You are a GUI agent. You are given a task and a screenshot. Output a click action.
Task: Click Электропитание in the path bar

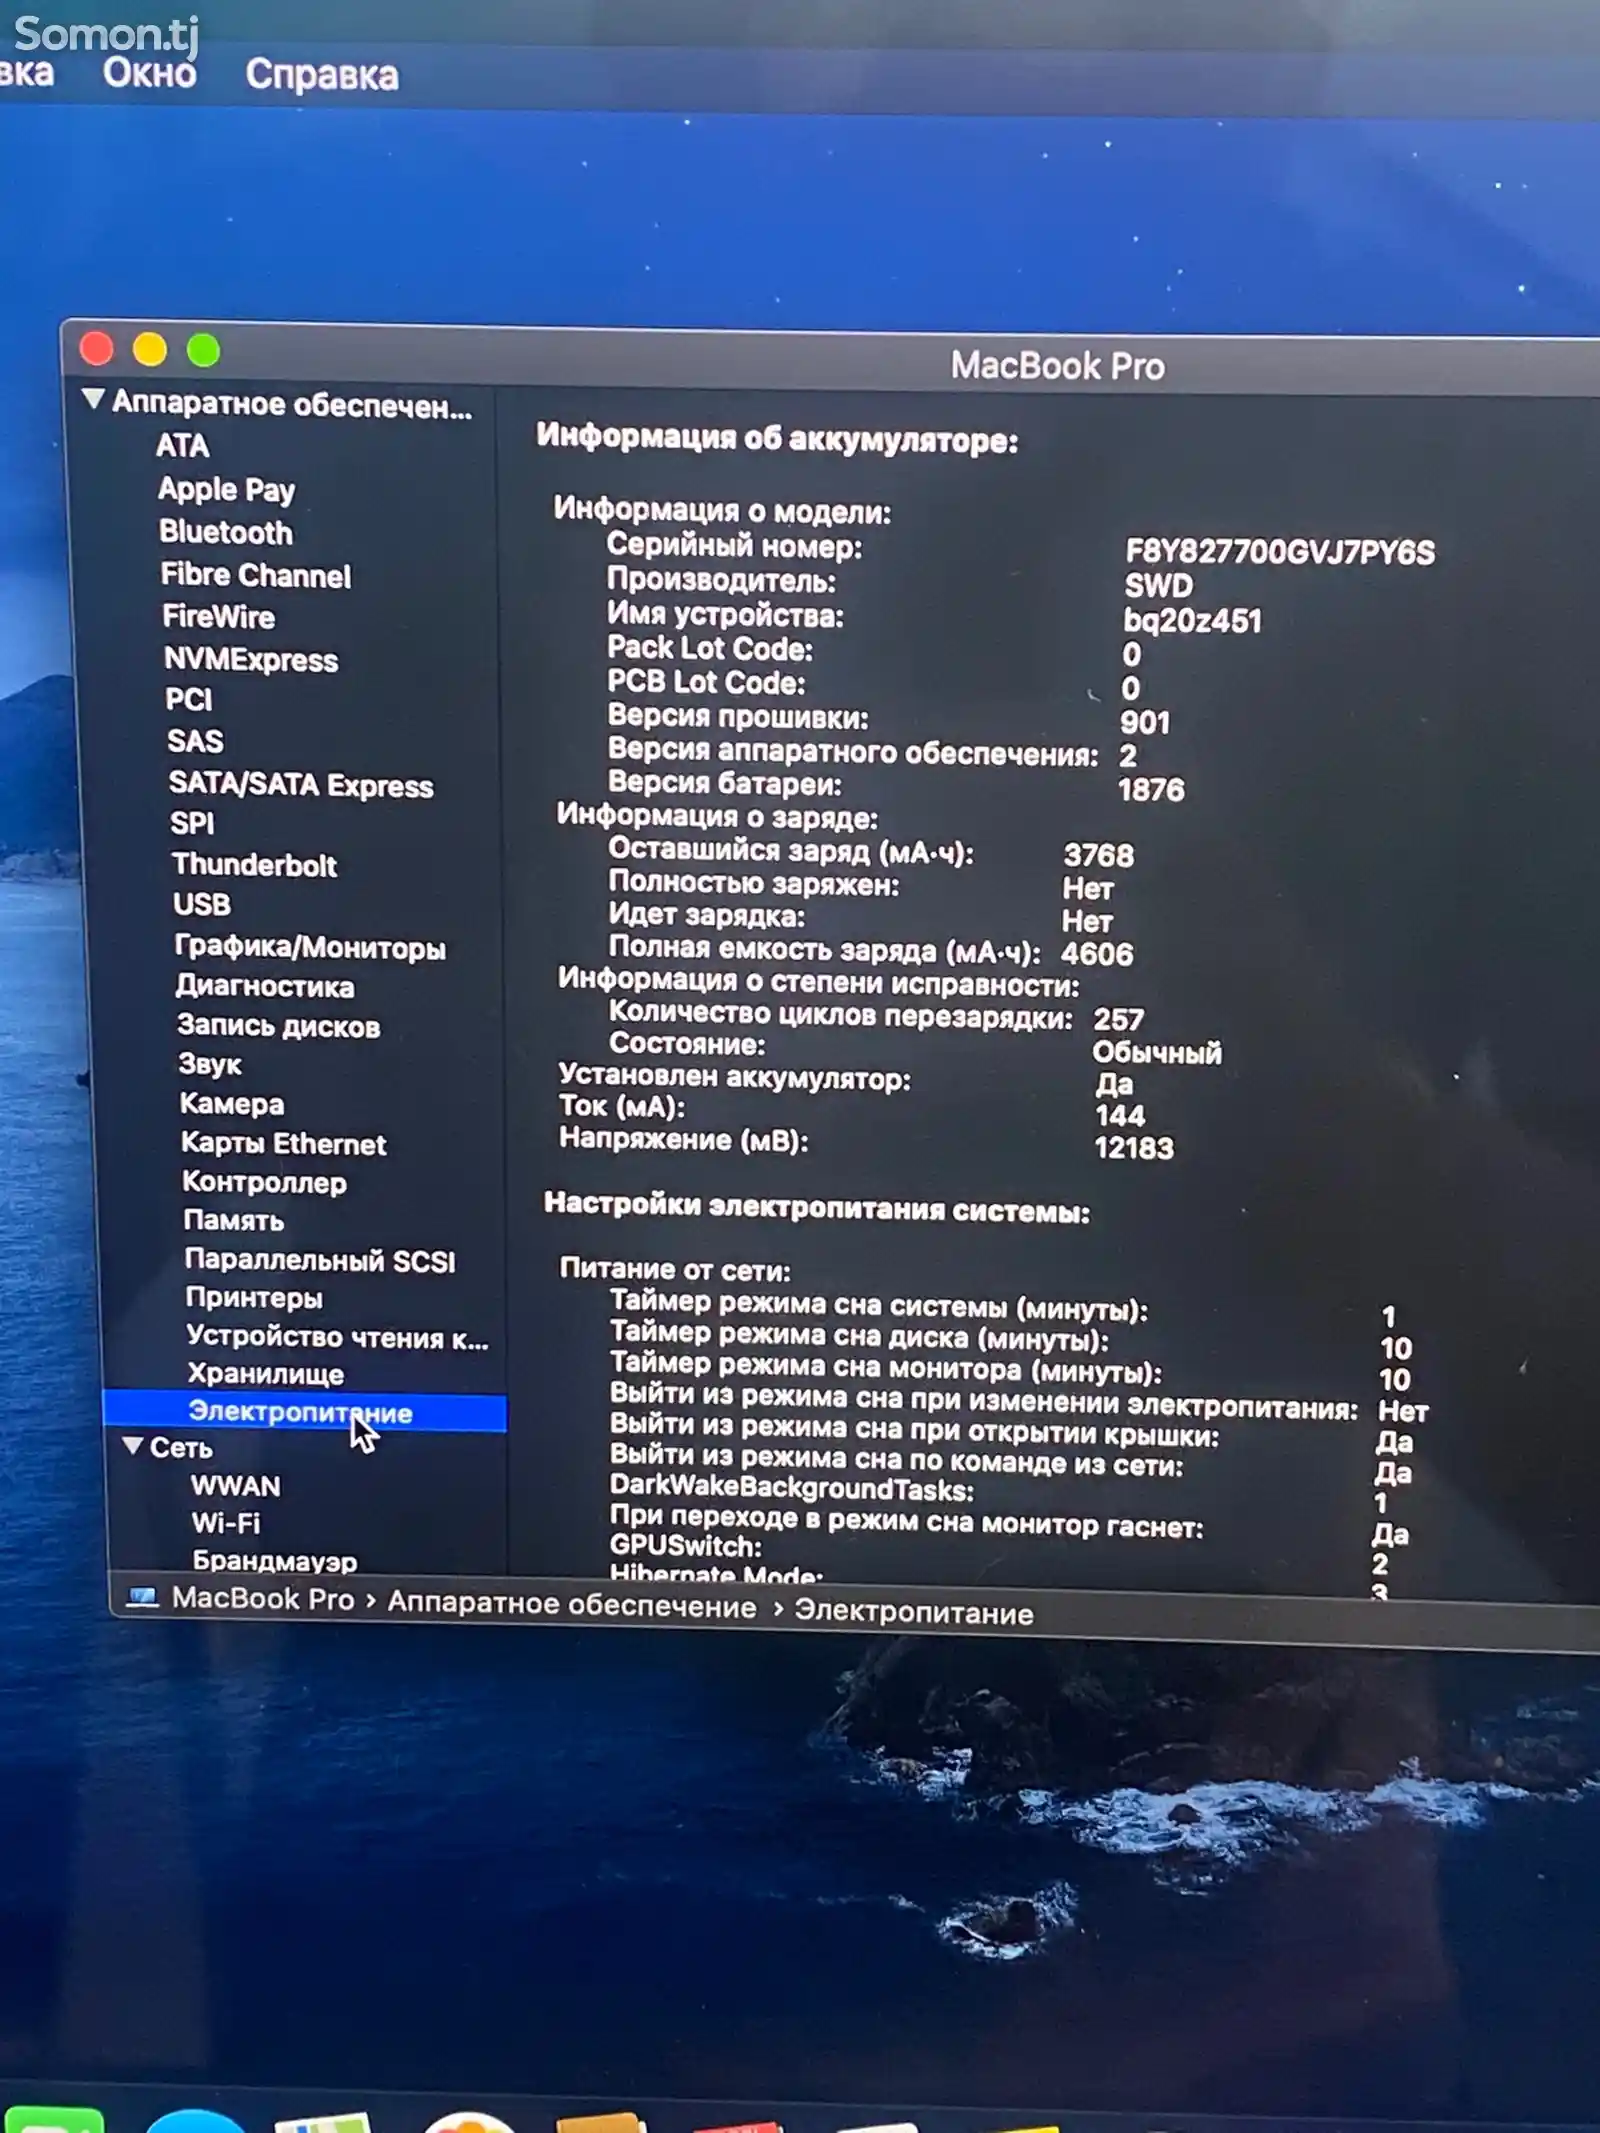pyautogui.click(x=914, y=1612)
